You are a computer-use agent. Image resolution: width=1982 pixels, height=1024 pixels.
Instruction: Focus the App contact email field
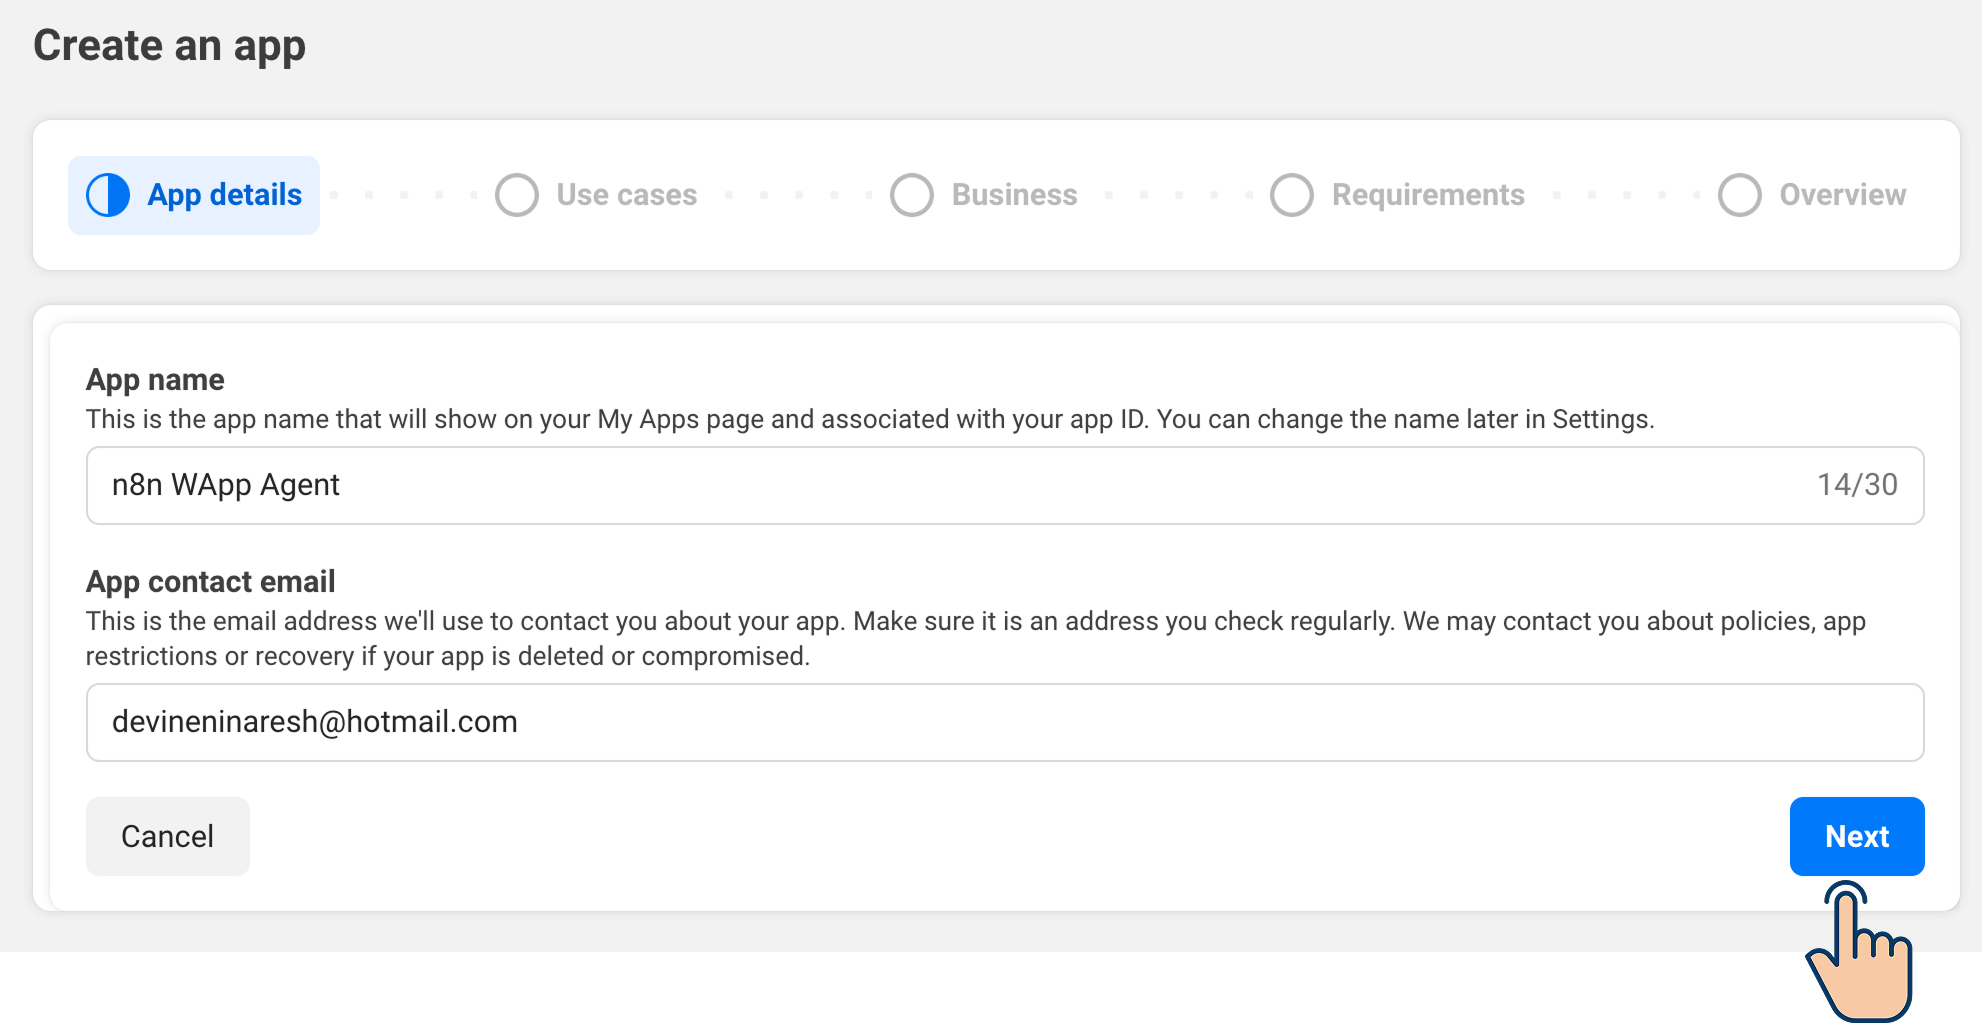coord(1005,722)
